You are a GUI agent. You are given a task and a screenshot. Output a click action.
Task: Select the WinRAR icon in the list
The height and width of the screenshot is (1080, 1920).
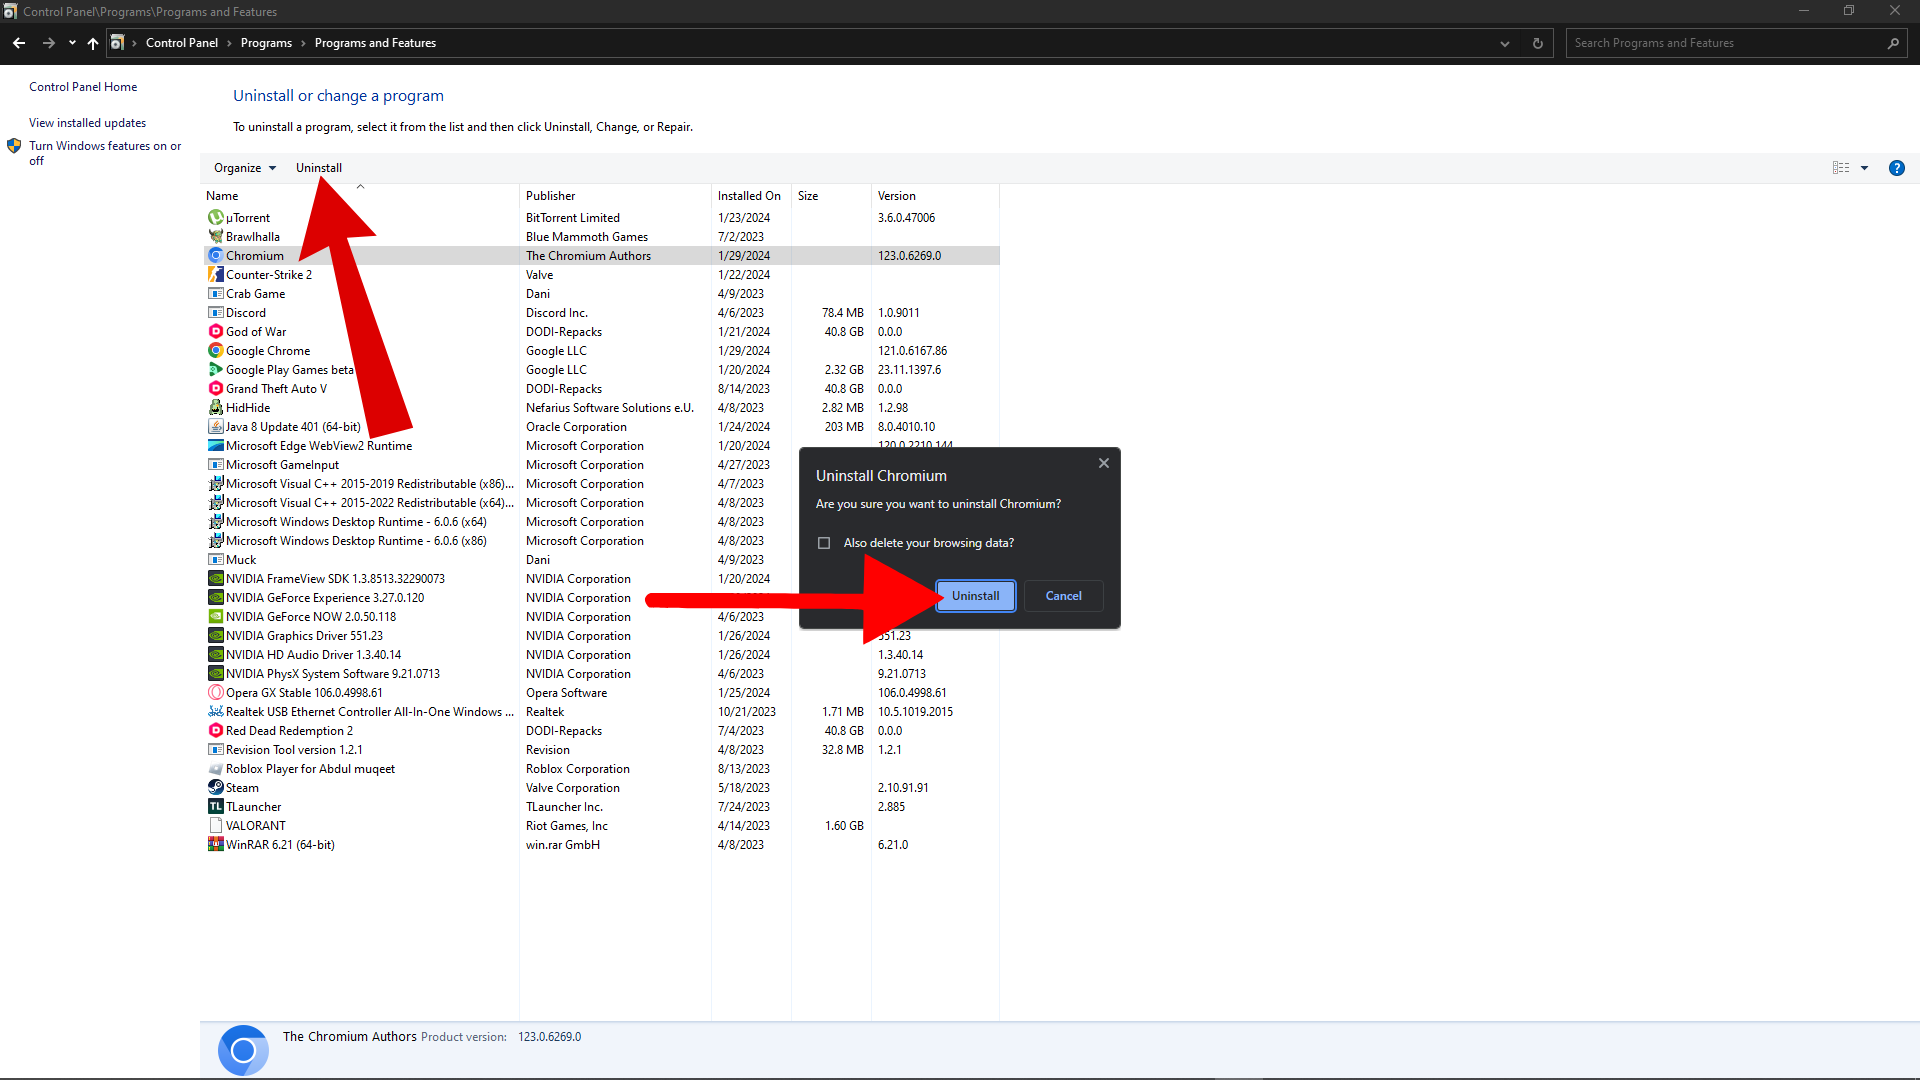[215, 844]
